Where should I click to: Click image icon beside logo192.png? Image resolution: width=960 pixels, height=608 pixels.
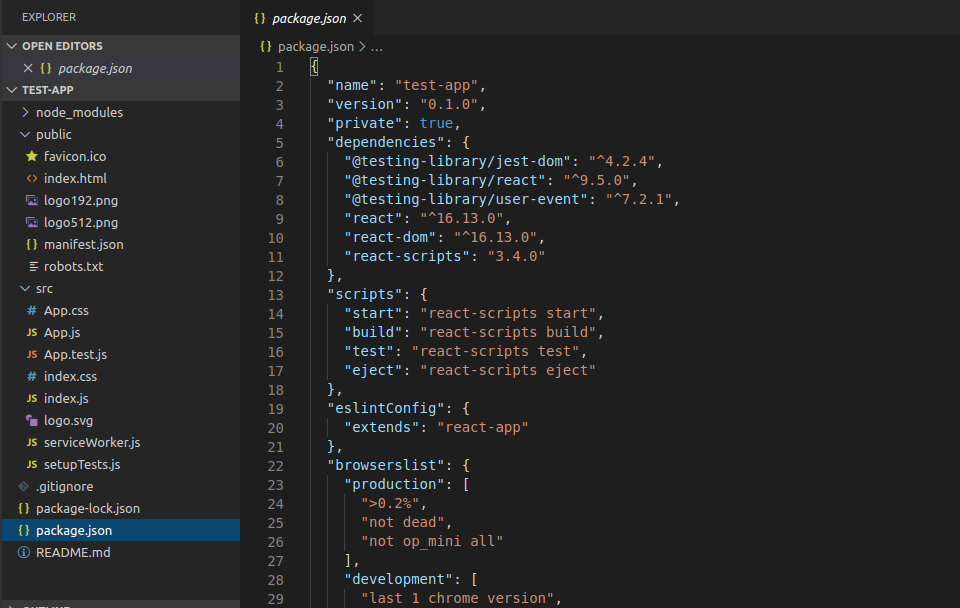coord(32,200)
